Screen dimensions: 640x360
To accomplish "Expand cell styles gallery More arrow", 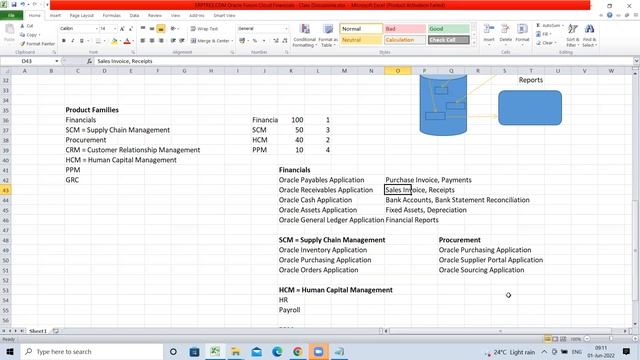I will point(474,43).
